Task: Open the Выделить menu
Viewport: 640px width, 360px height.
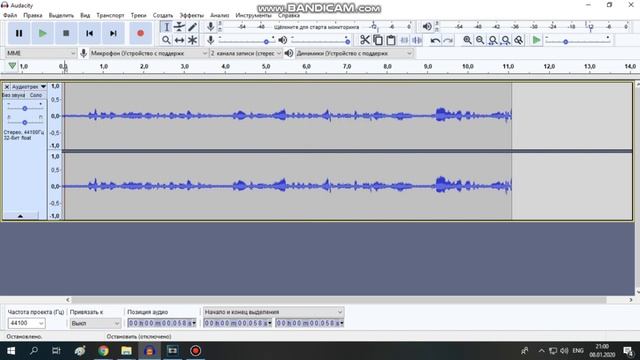Action: (61, 15)
